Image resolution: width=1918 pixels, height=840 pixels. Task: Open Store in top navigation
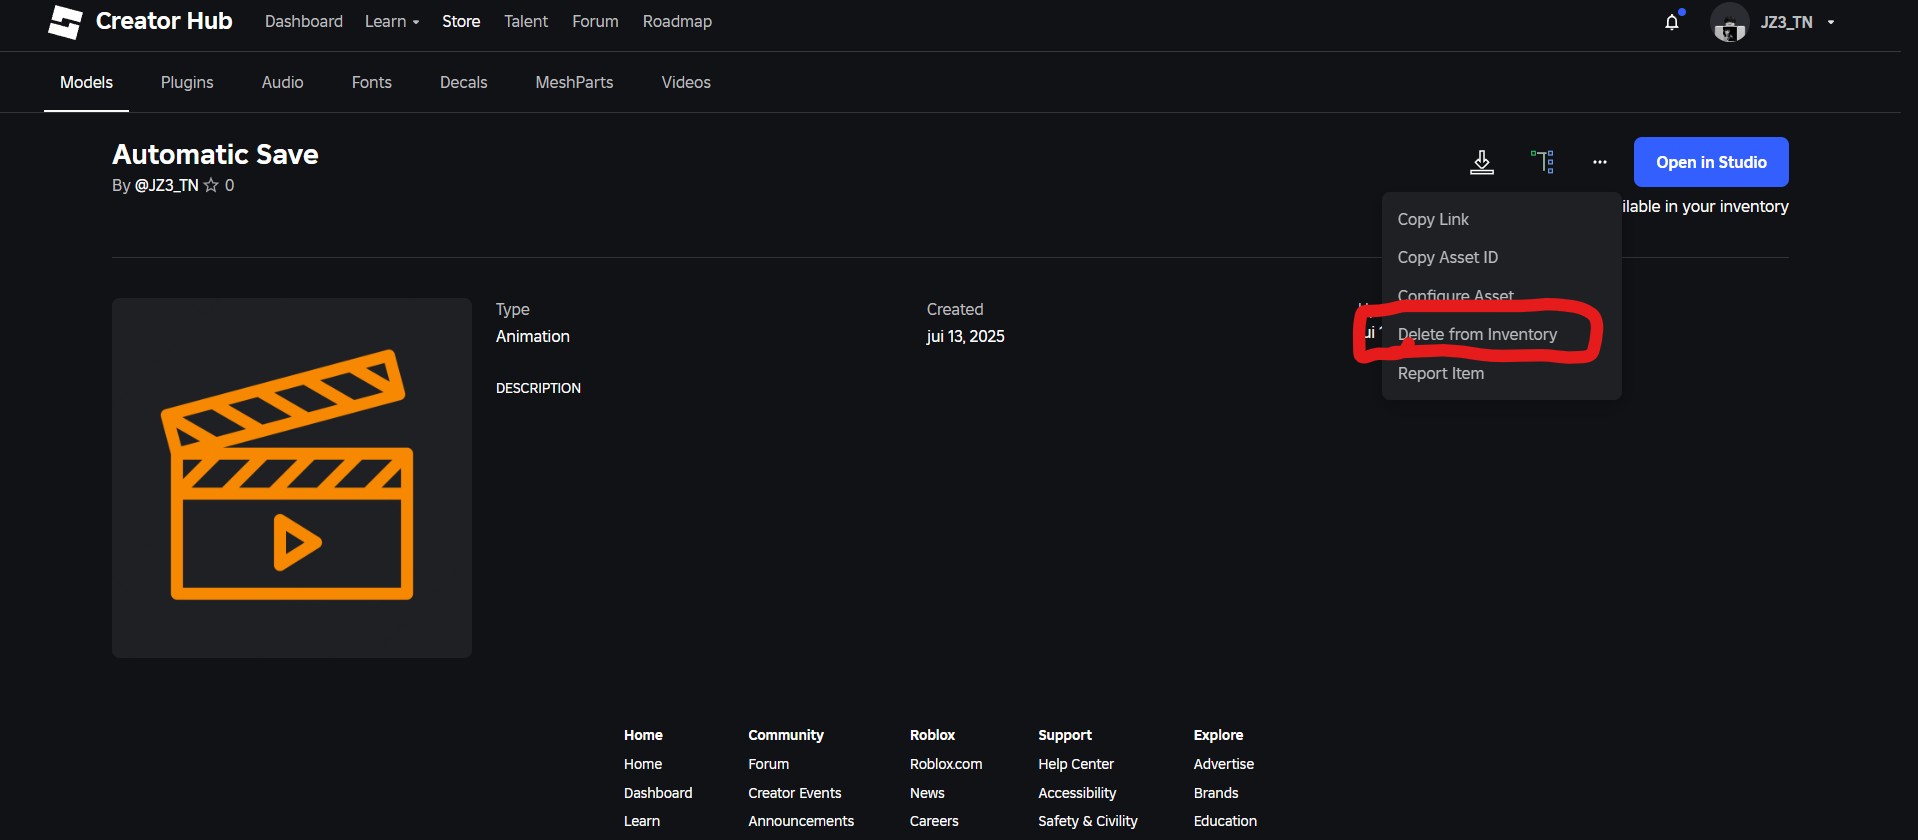pos(461,22)
